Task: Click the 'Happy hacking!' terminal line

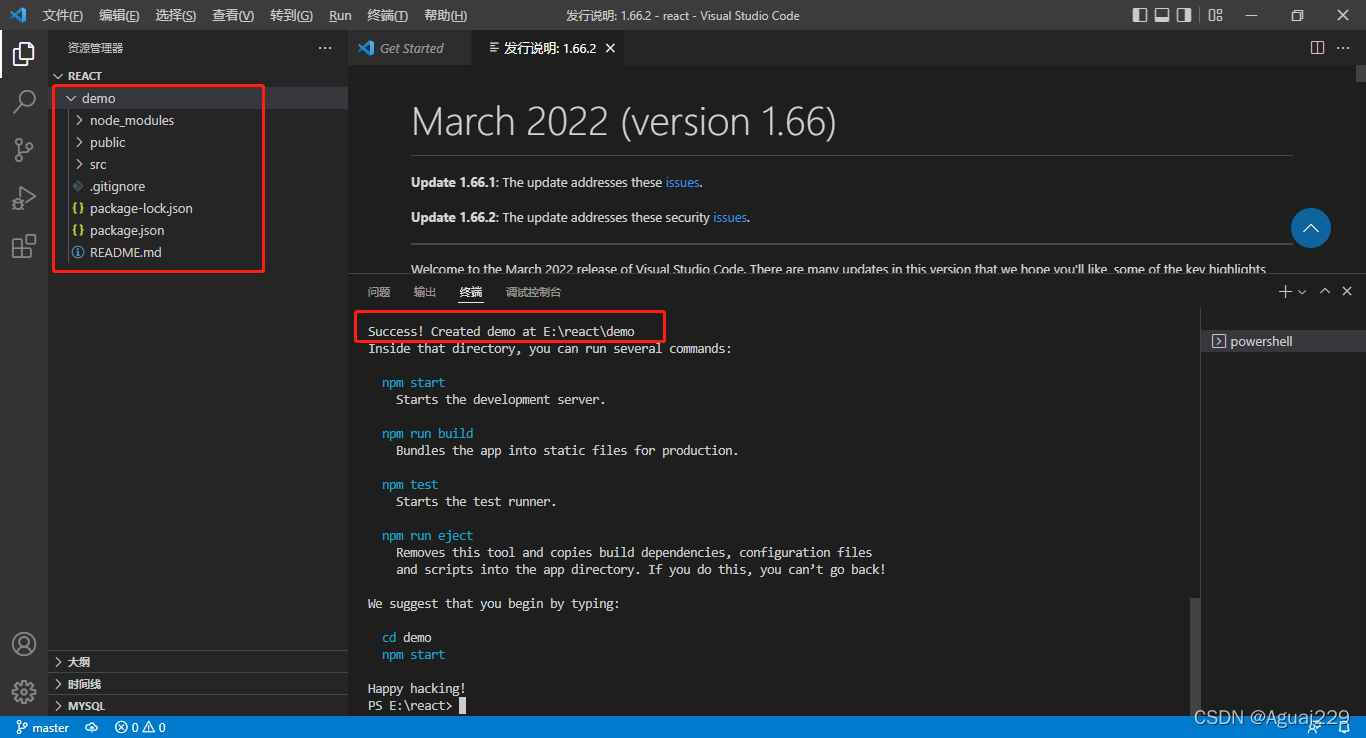Action: tap(417, 689)
